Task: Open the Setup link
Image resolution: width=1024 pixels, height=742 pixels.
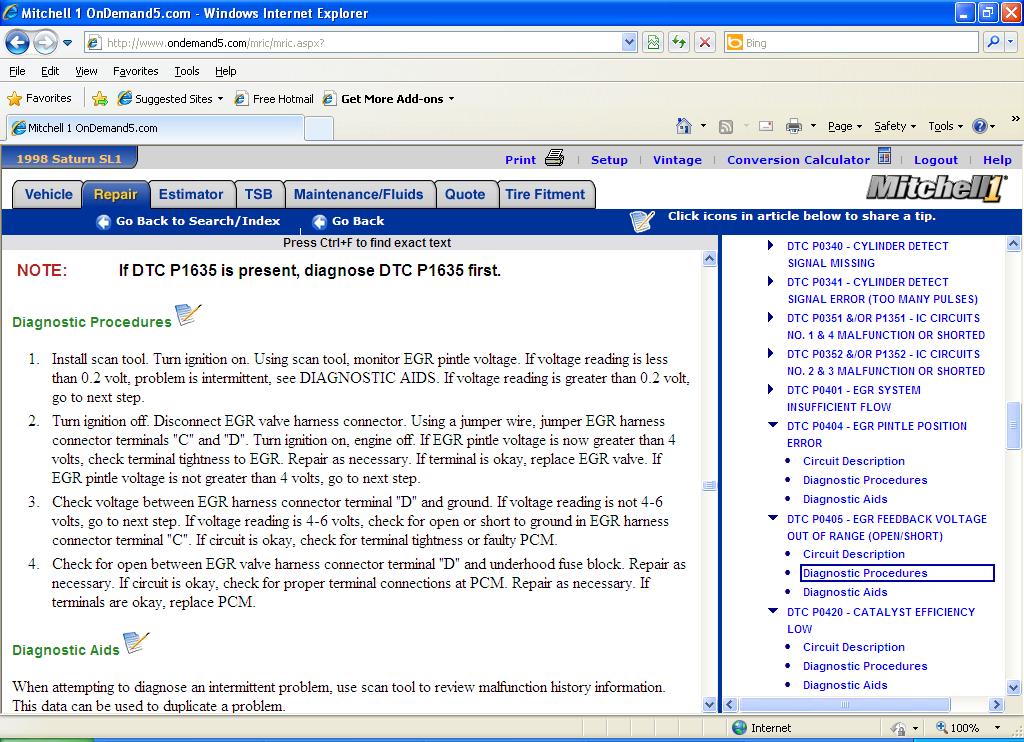Action: 609,160
